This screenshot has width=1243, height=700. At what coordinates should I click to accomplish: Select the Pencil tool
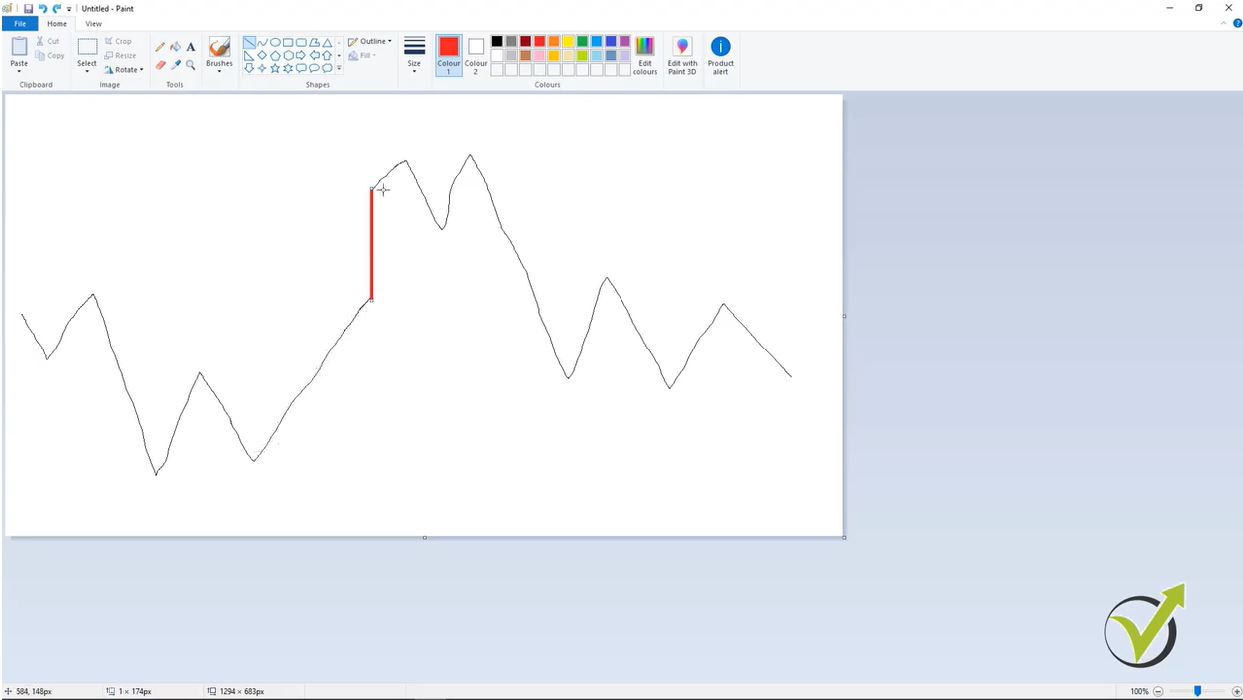(x=159, y=46)
